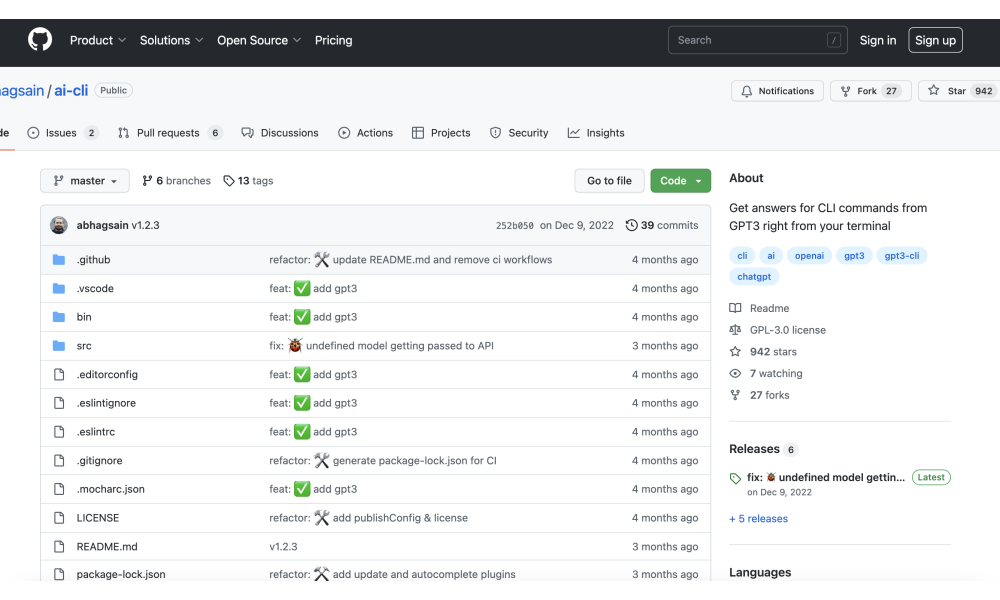Image resolution: width=1000 pixels, height=600 pixels.
Task: Click the abhagsain author avatar
Action: pyautogui.click(x=59, y=225)
